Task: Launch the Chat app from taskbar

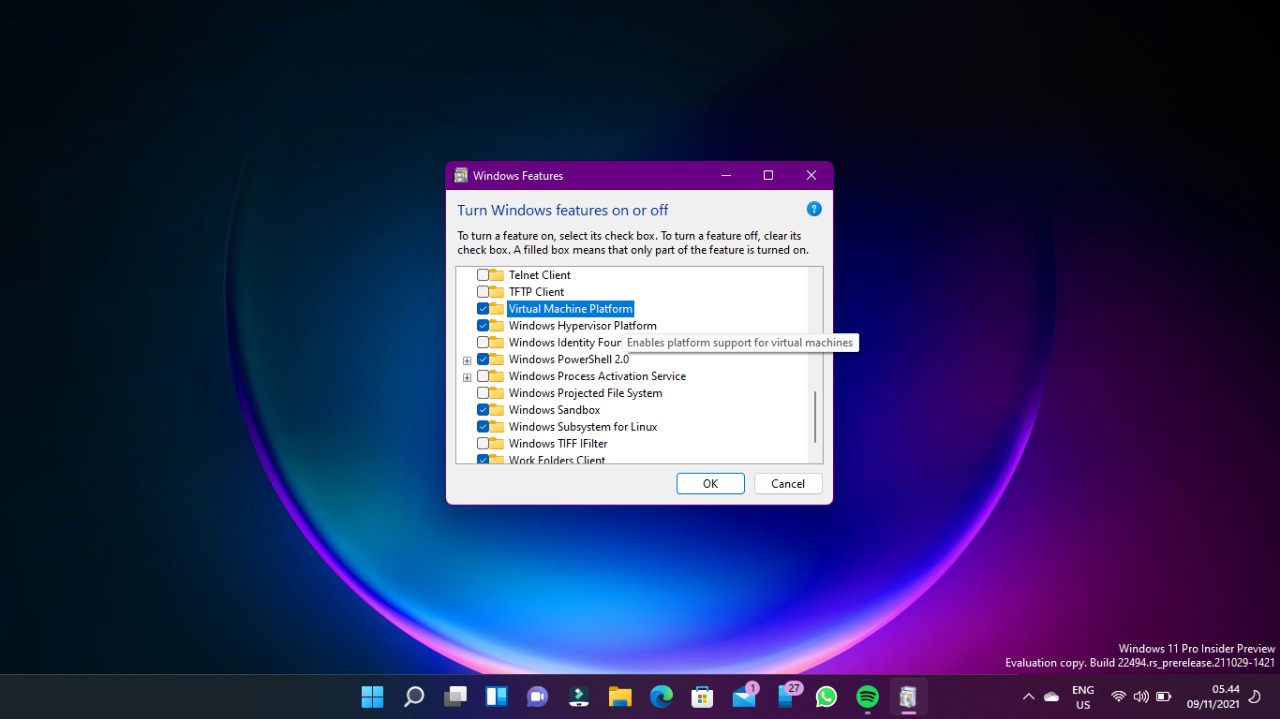Action: pos(538,696)
